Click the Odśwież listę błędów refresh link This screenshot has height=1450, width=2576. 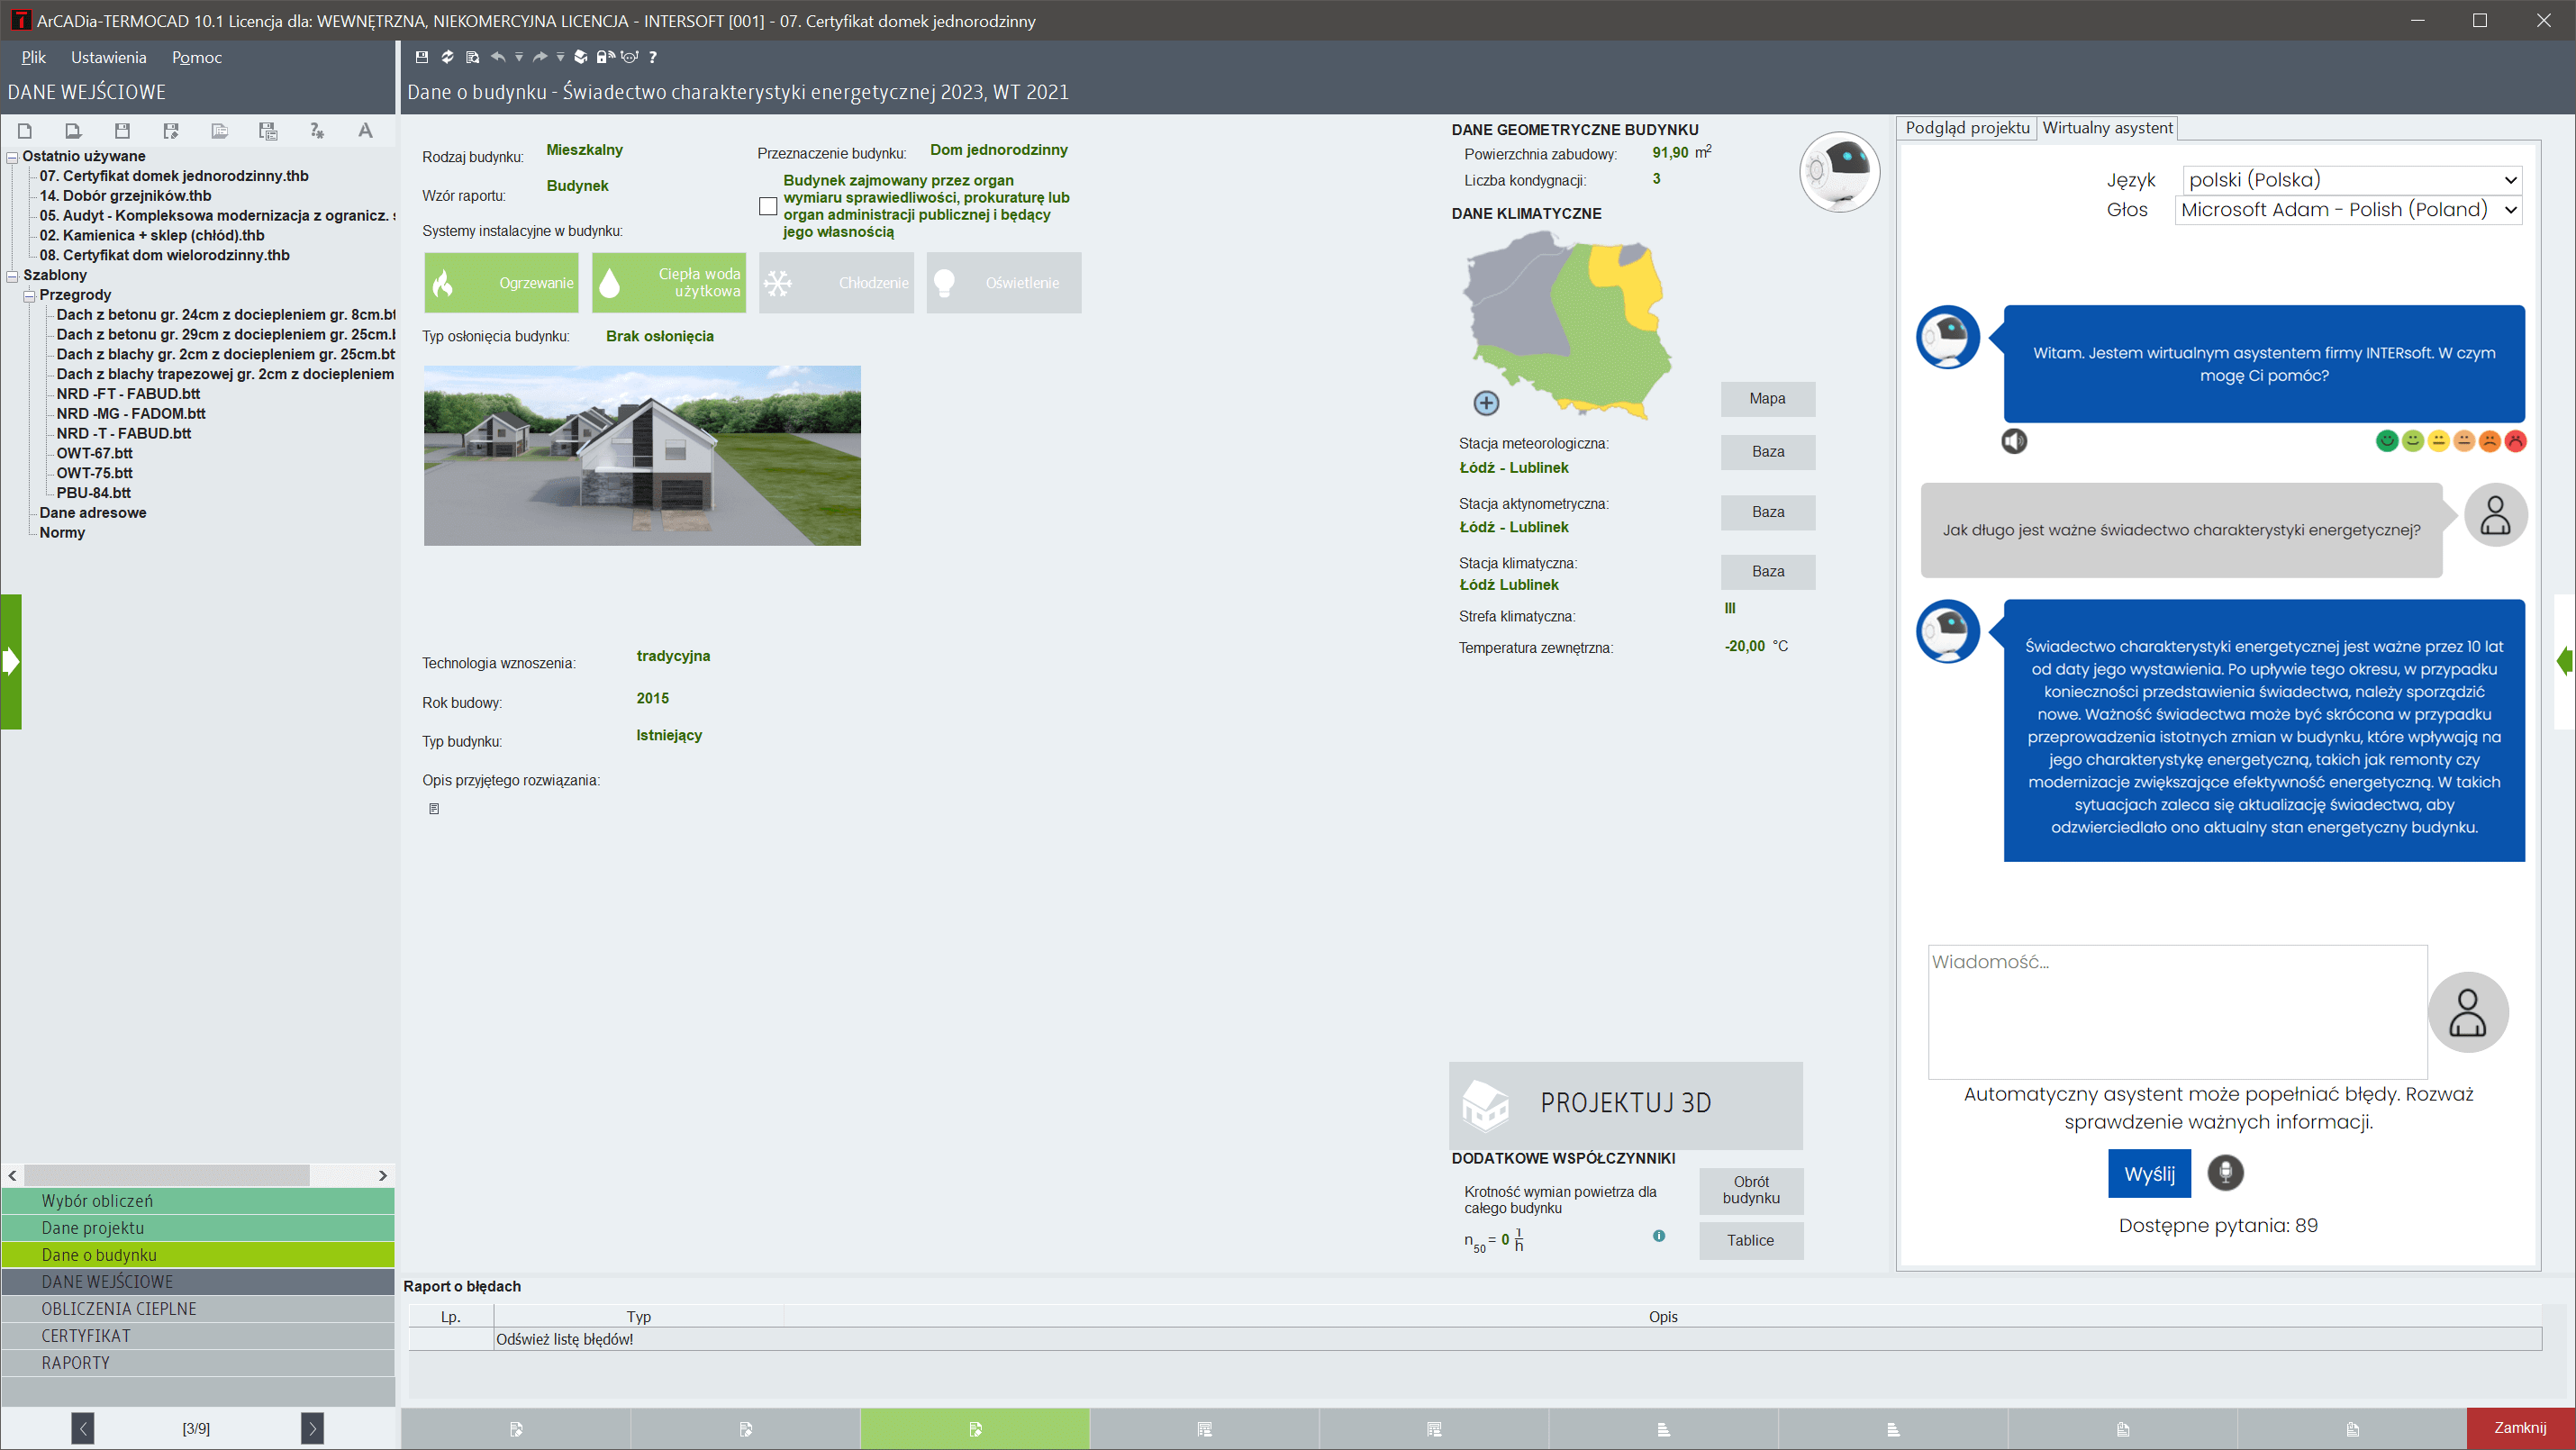[565, 1338]
